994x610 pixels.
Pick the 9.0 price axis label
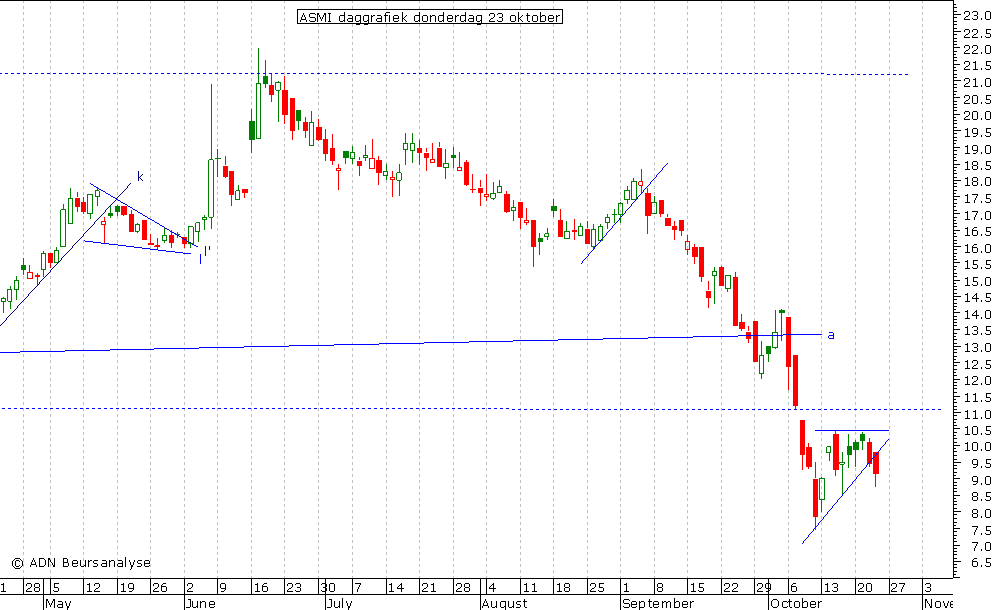(x=981, y=481)
